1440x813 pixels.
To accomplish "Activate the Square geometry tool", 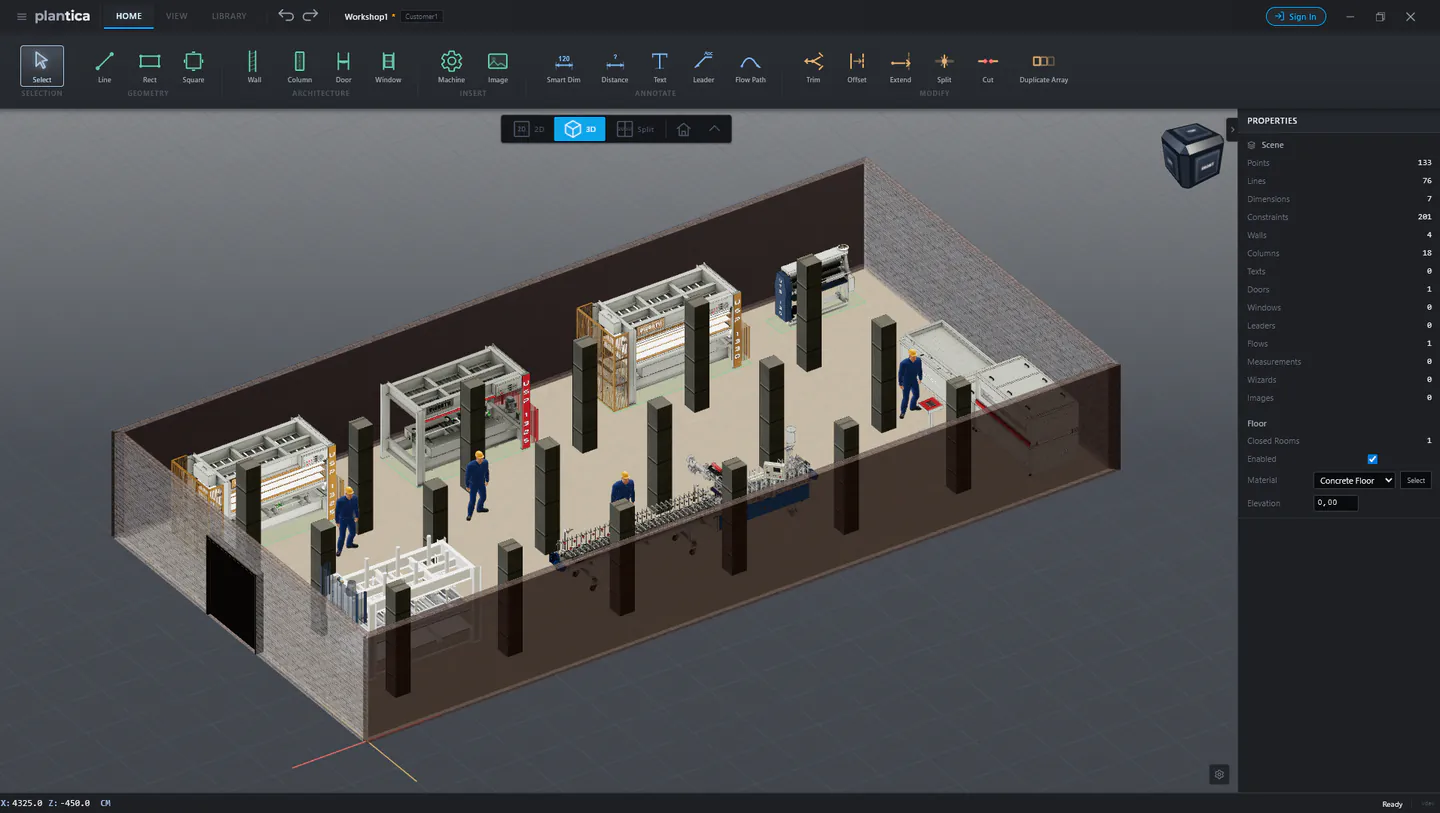I will (193, 66).
